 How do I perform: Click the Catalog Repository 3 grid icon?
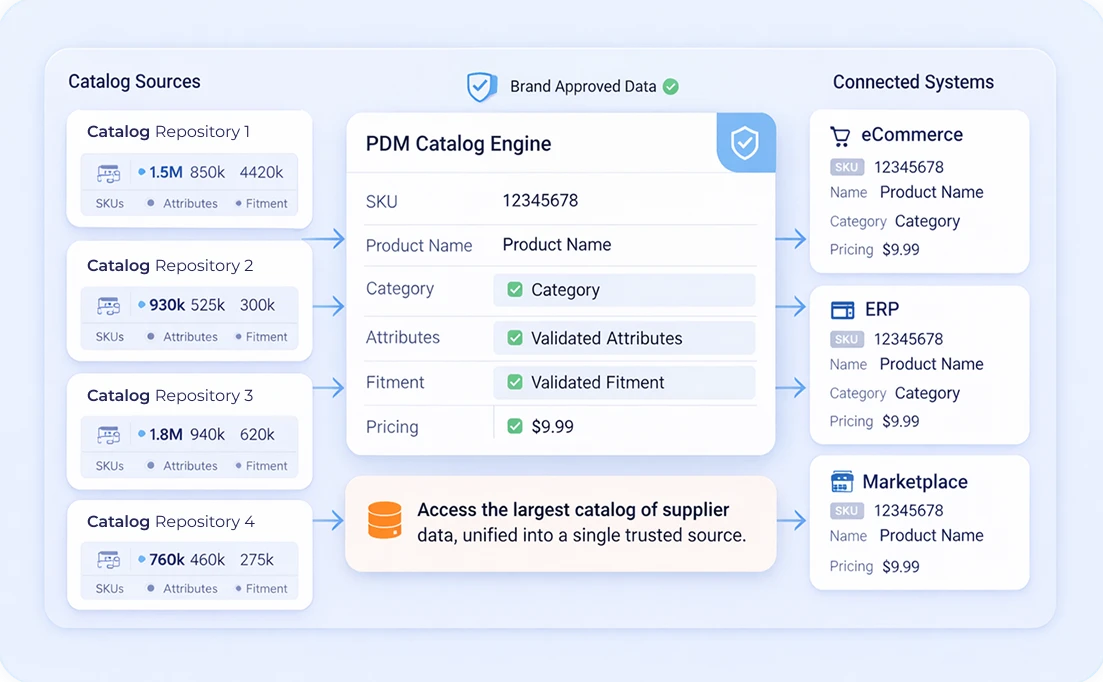click(x=108, y=435)
